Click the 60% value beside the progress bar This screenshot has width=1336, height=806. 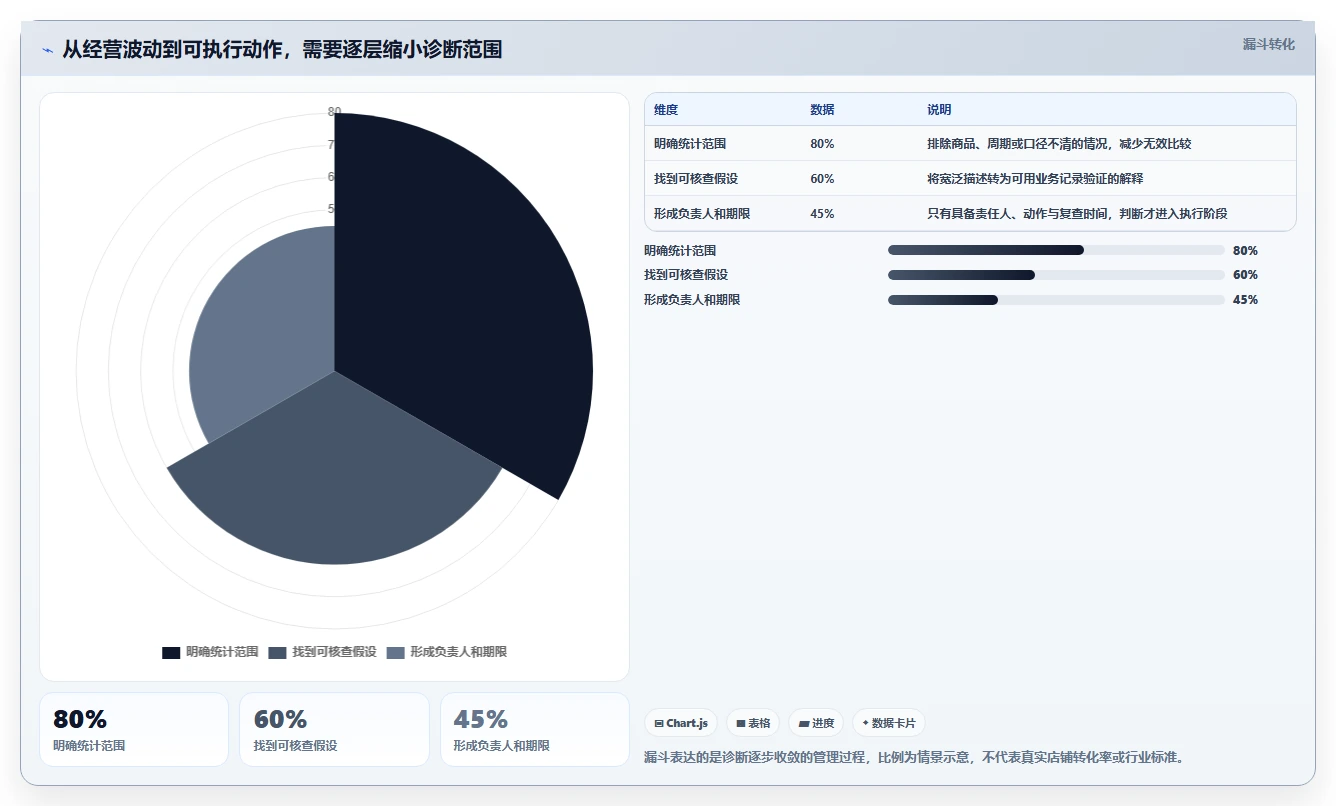click(x=1245, y=275)
